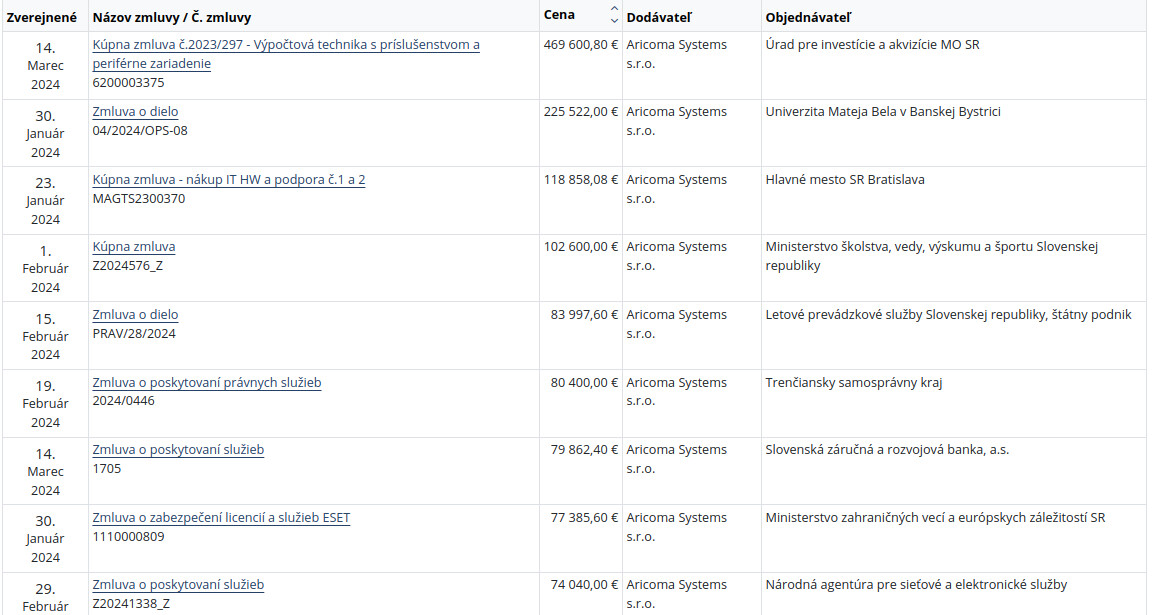Open the Kúpna zmluva link for Z2024576_Z

[x=134, y=247]
